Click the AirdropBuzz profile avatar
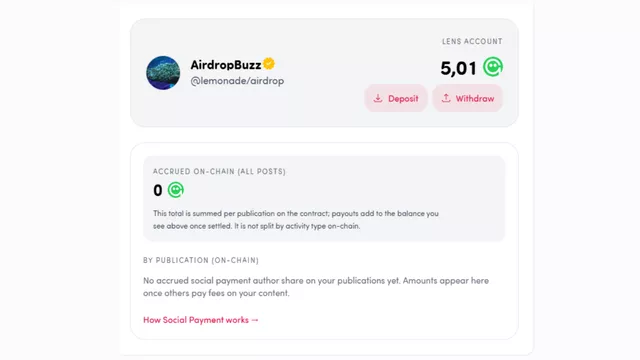The width and height of the screenshot is (640, 360). tap(163, 73)
